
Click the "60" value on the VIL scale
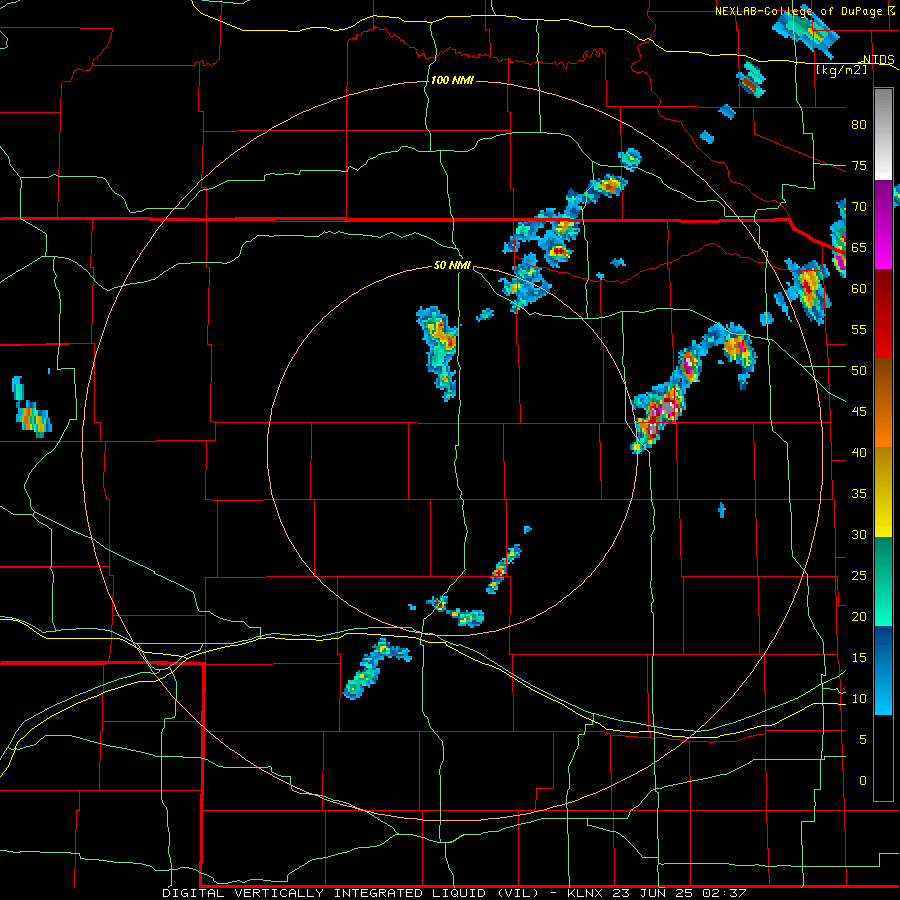[859, 289]
